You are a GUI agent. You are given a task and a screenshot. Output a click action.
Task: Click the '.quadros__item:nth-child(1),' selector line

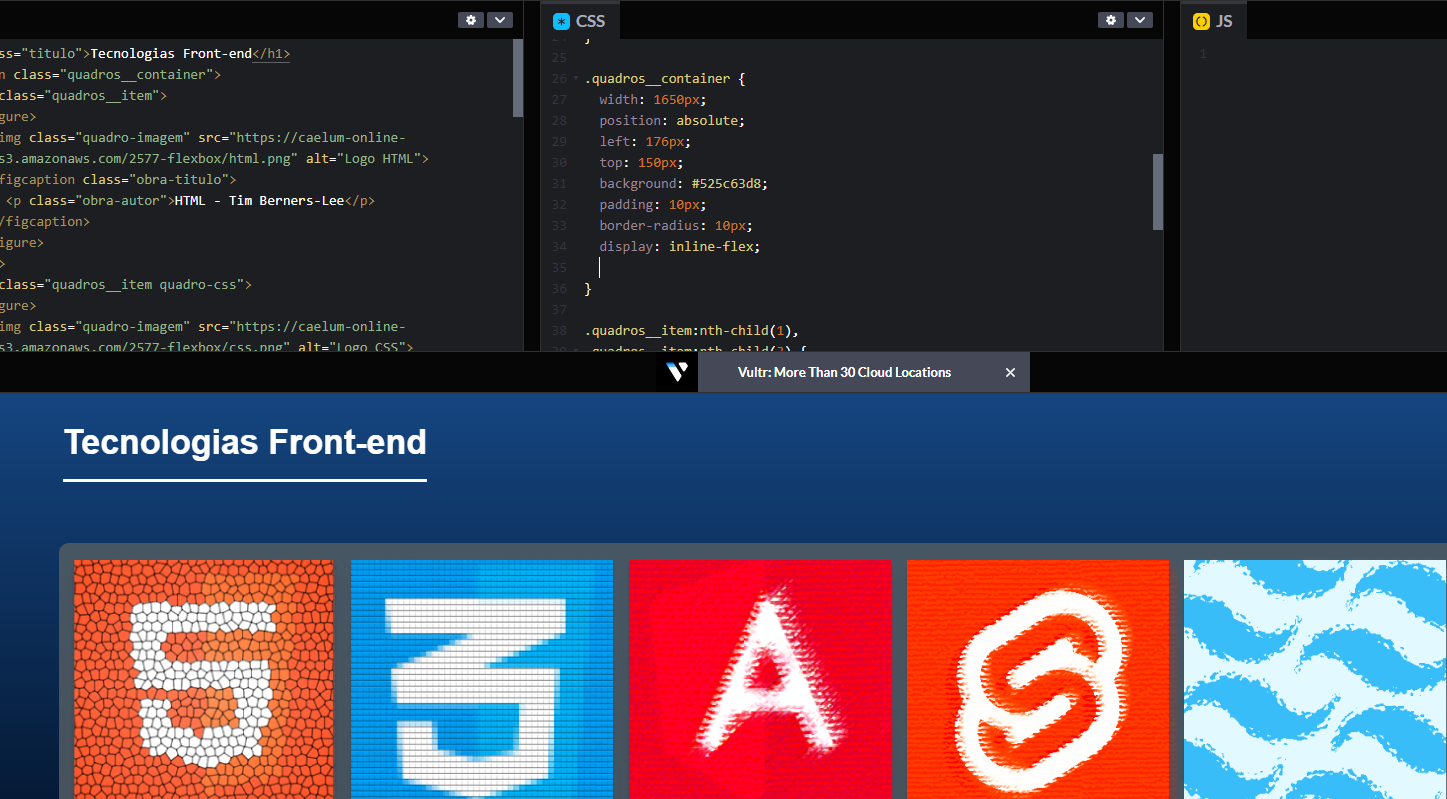(x=692, y=330)
